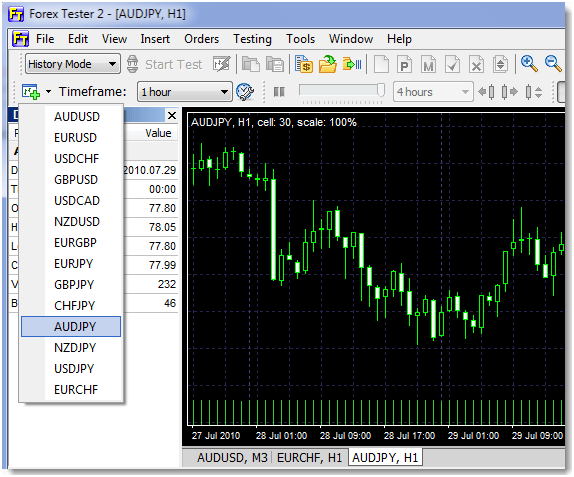The width and height of the screenshot is (574, 477).
Task: Click the high value 78.05
Action: [x=163, y=227]
